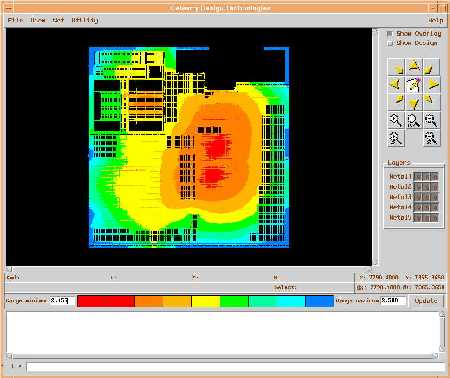Image resolution: width=450 pixels, height=378 pixels.
Task: Pan diagonally with upper-left arrow icon
Action: tap(396, 66)
